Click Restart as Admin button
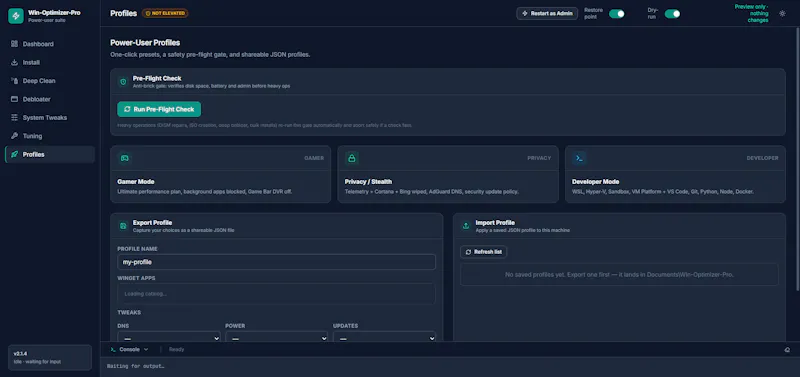The image size is (800, 377). tap(547, 14)
